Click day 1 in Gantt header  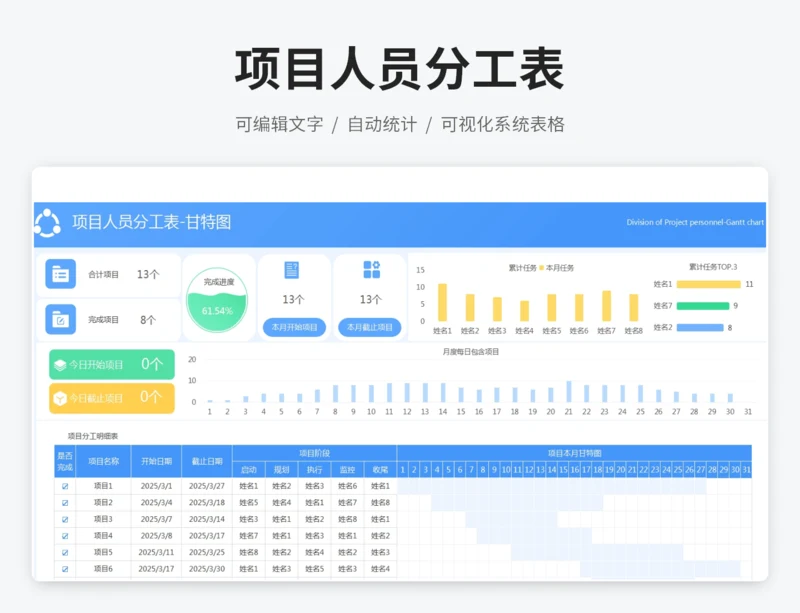pyautogui.click(x=403, y=470)
